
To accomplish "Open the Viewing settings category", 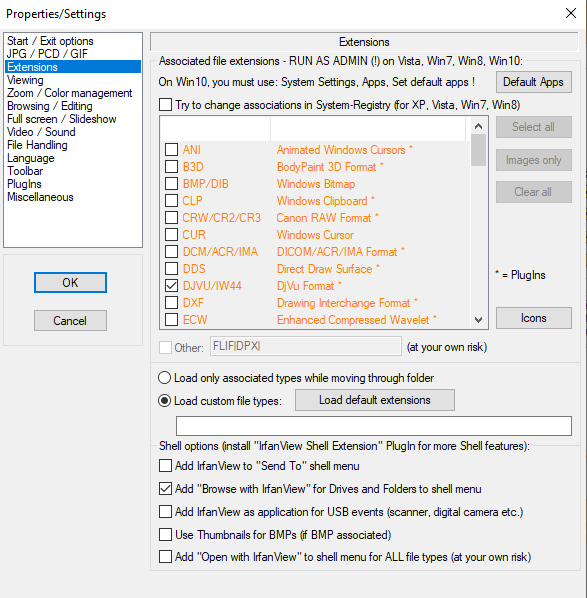I will click(26, 80).
